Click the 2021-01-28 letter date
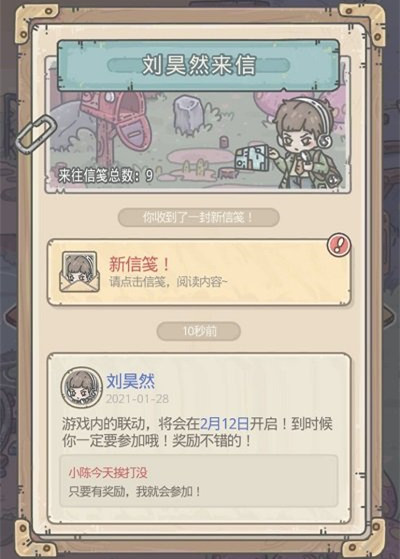The height and width of the screenshot is (559, 400). [x=137, y=399]
